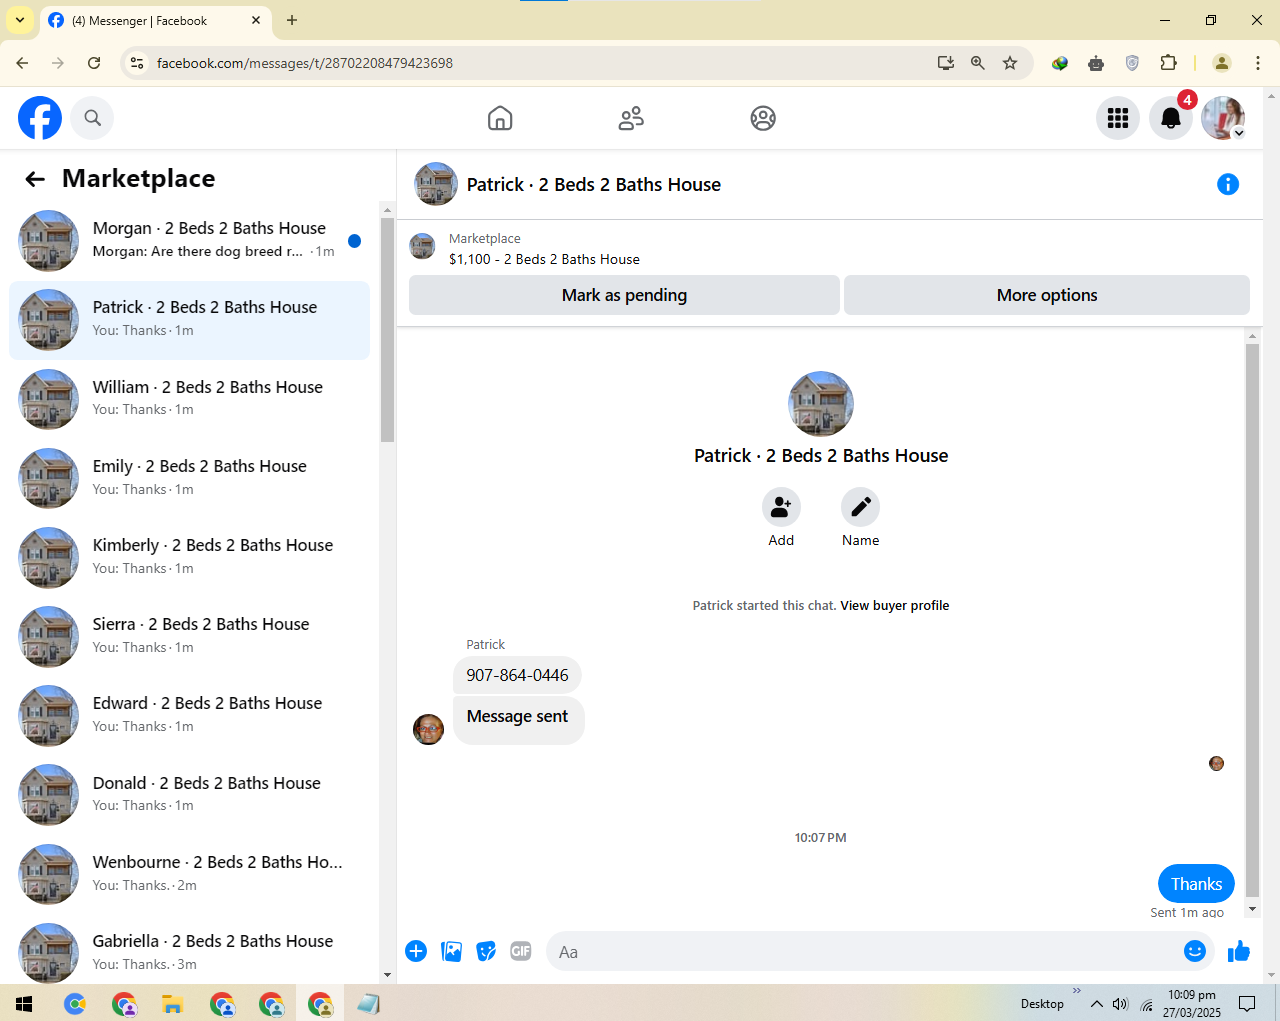This screenshot has width=1280, height=1021.
Task: Click the Add people icon
Action: pyautogui.click(x=781, y=507)
